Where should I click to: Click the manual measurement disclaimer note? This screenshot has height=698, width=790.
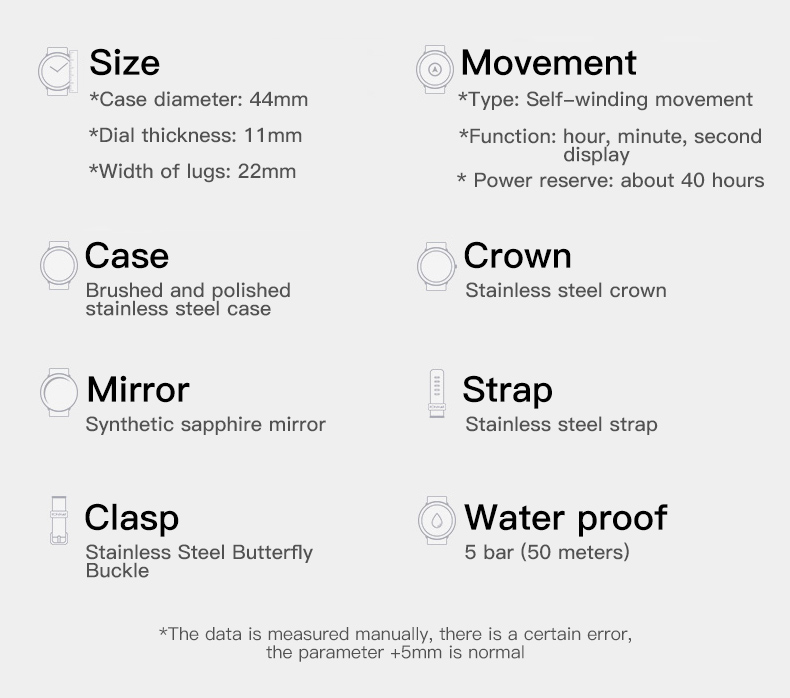pyautogui.click(x=395, y=643)
